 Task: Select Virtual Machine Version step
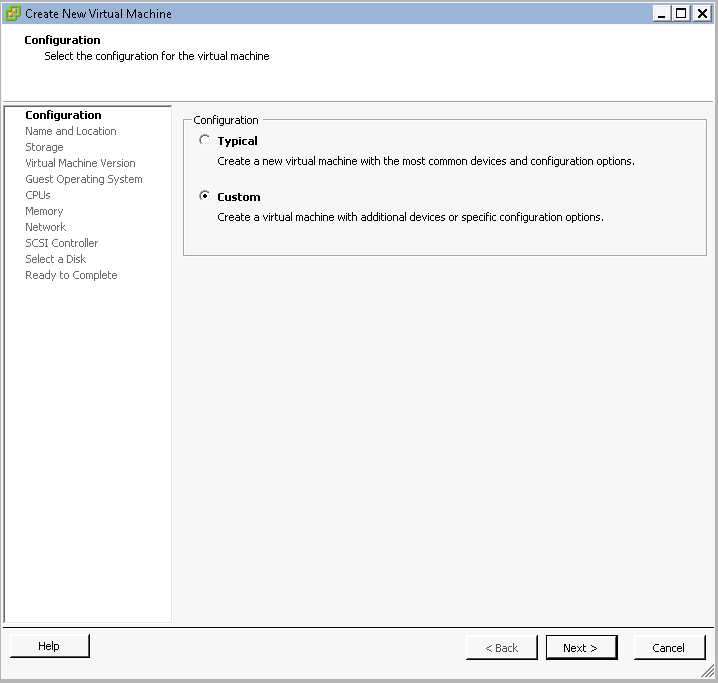(80, 163)
